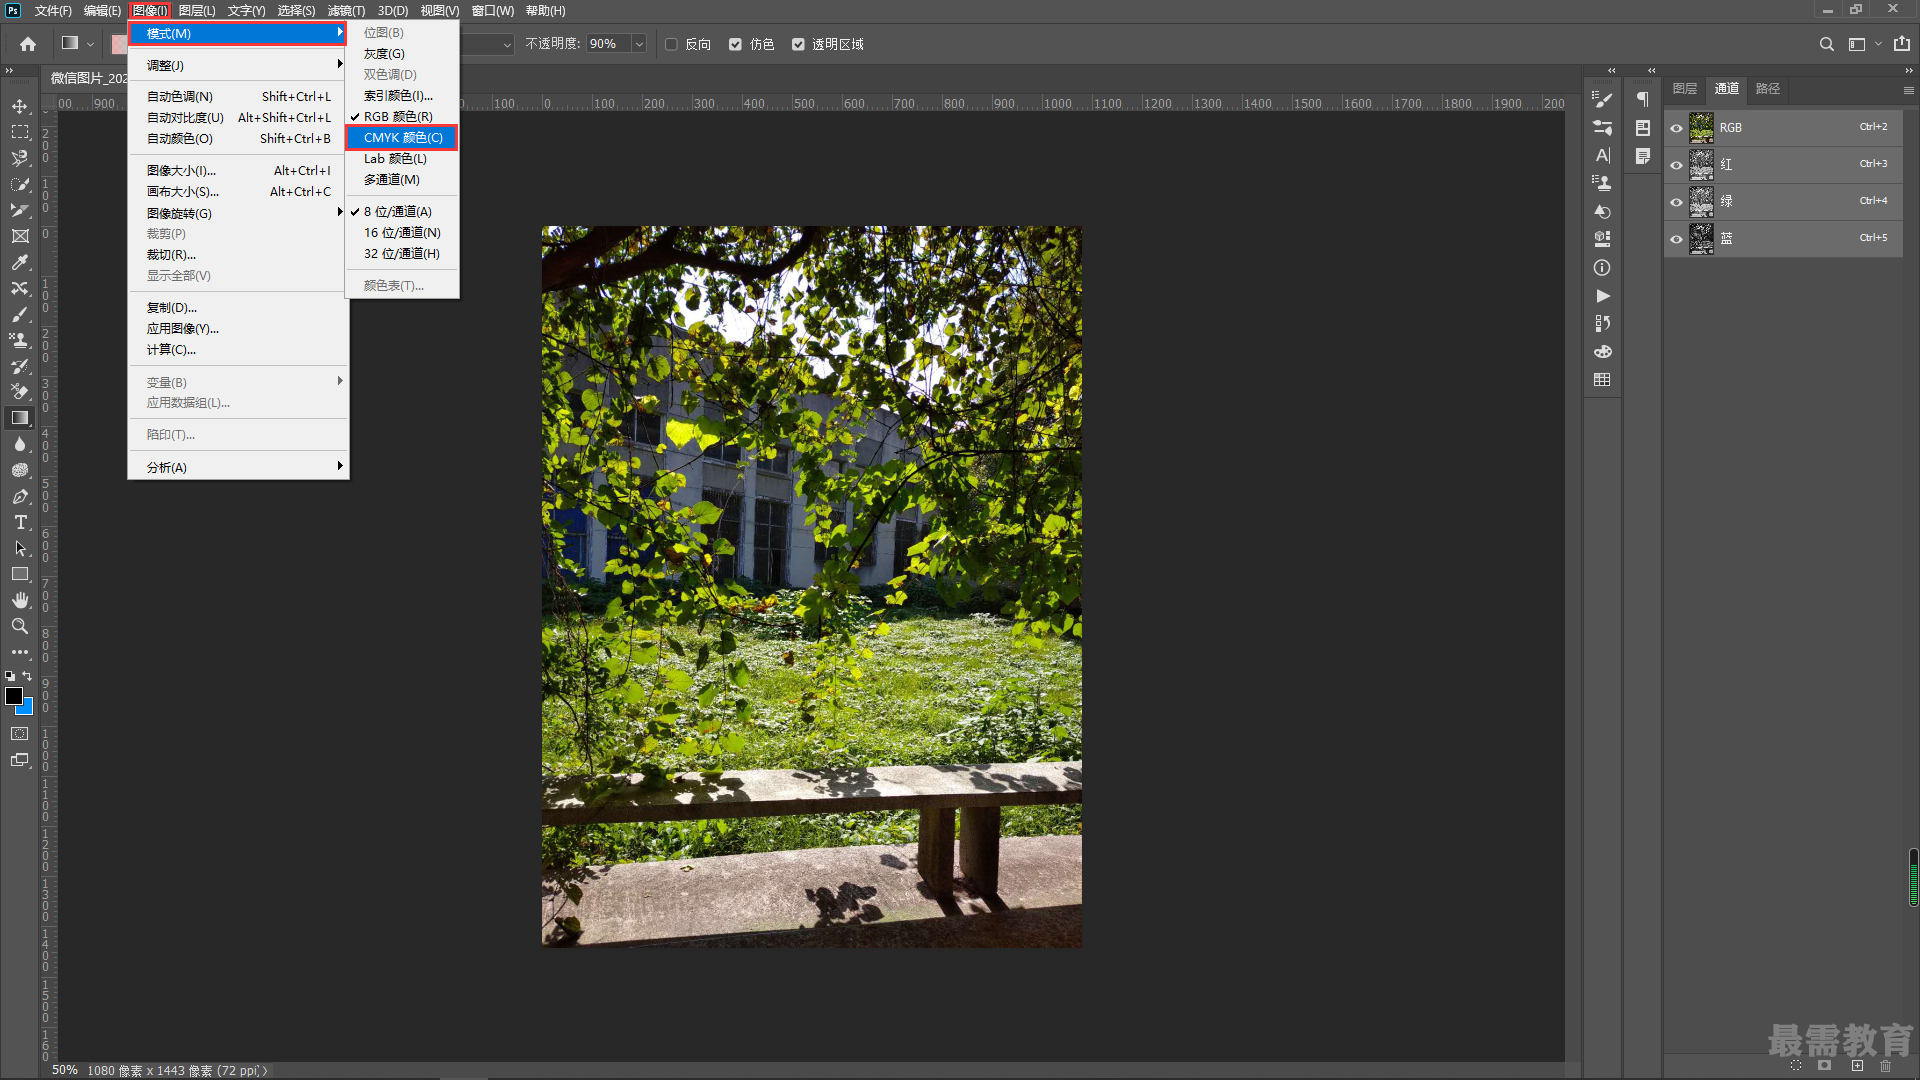Open 计算 command
This screenshot has height=1080, width=1920.
pos(238,350)
